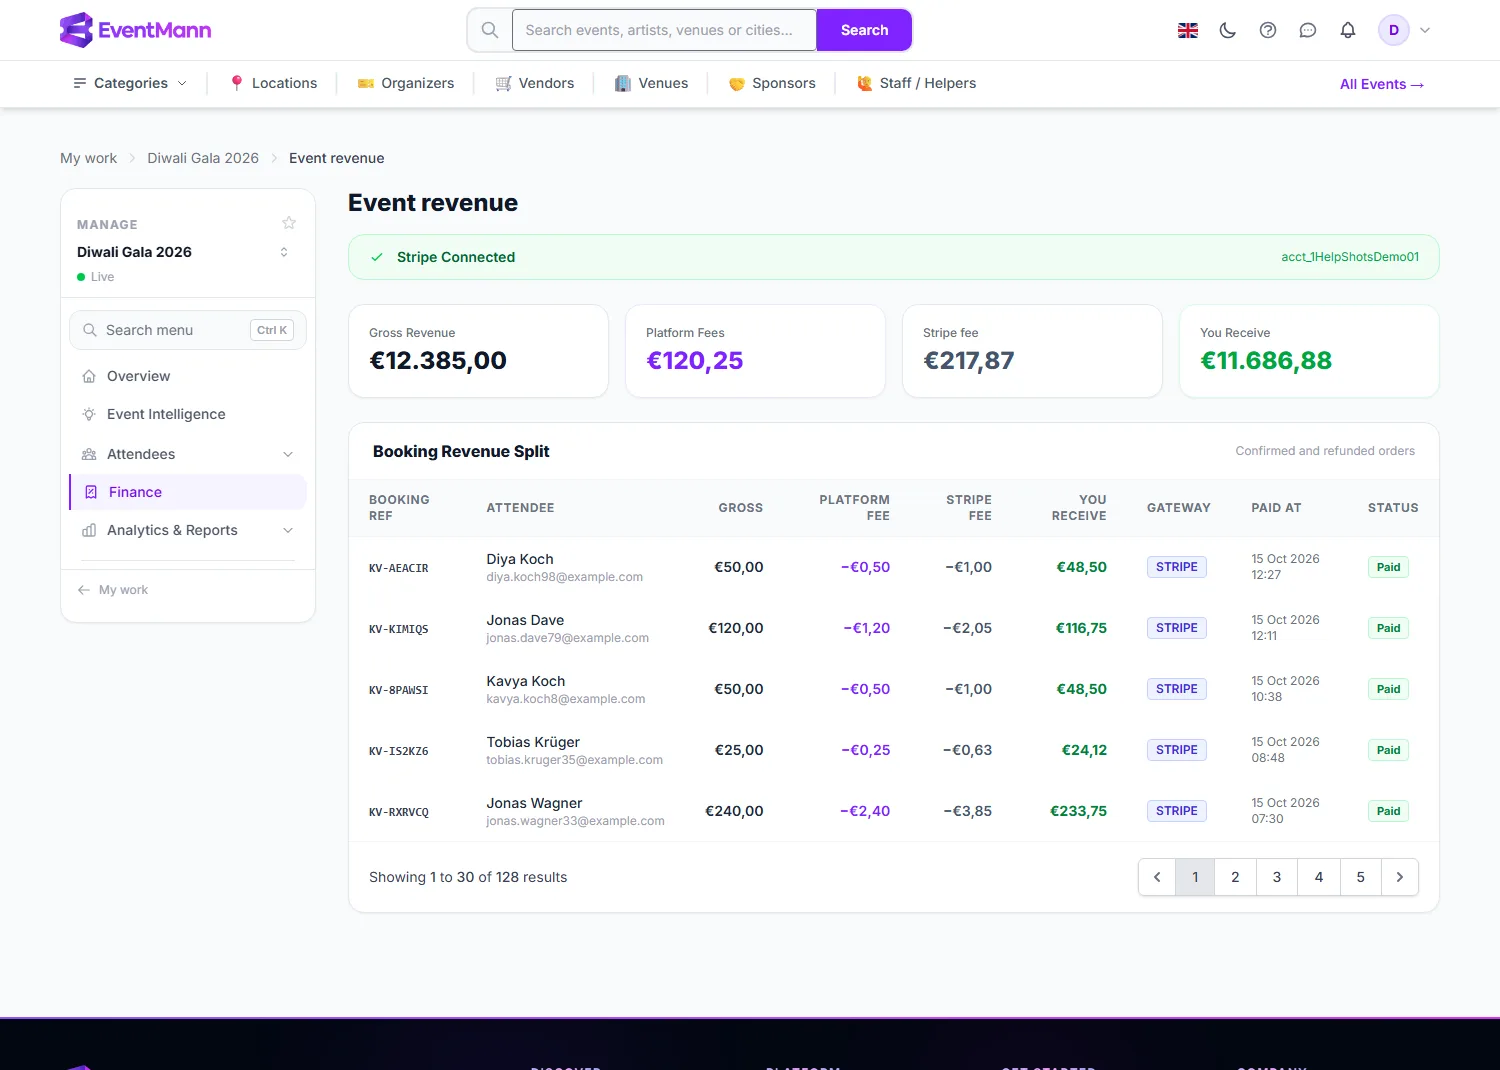This screenshot has width=1500, height=1070.
Task: Go to page 2 of results
Action: pyautogui.click(x=1235, y=877)
